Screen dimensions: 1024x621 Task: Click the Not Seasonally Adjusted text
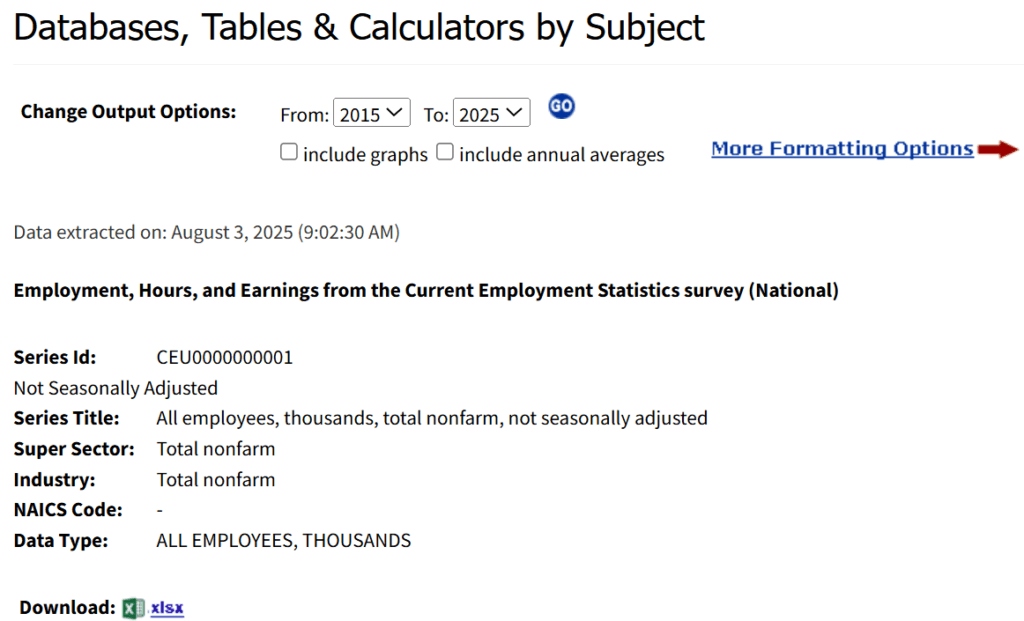tap(116, 388)
